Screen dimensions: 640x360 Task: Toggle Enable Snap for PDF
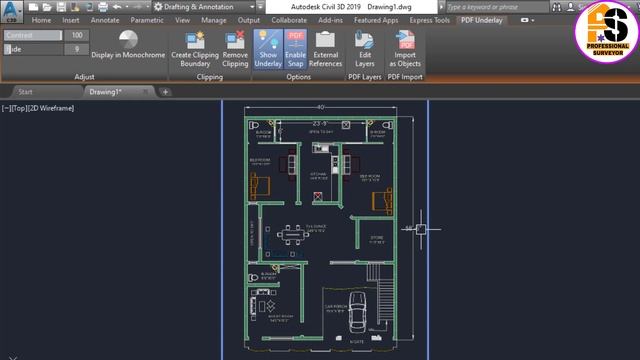click(x=295, y=49)
